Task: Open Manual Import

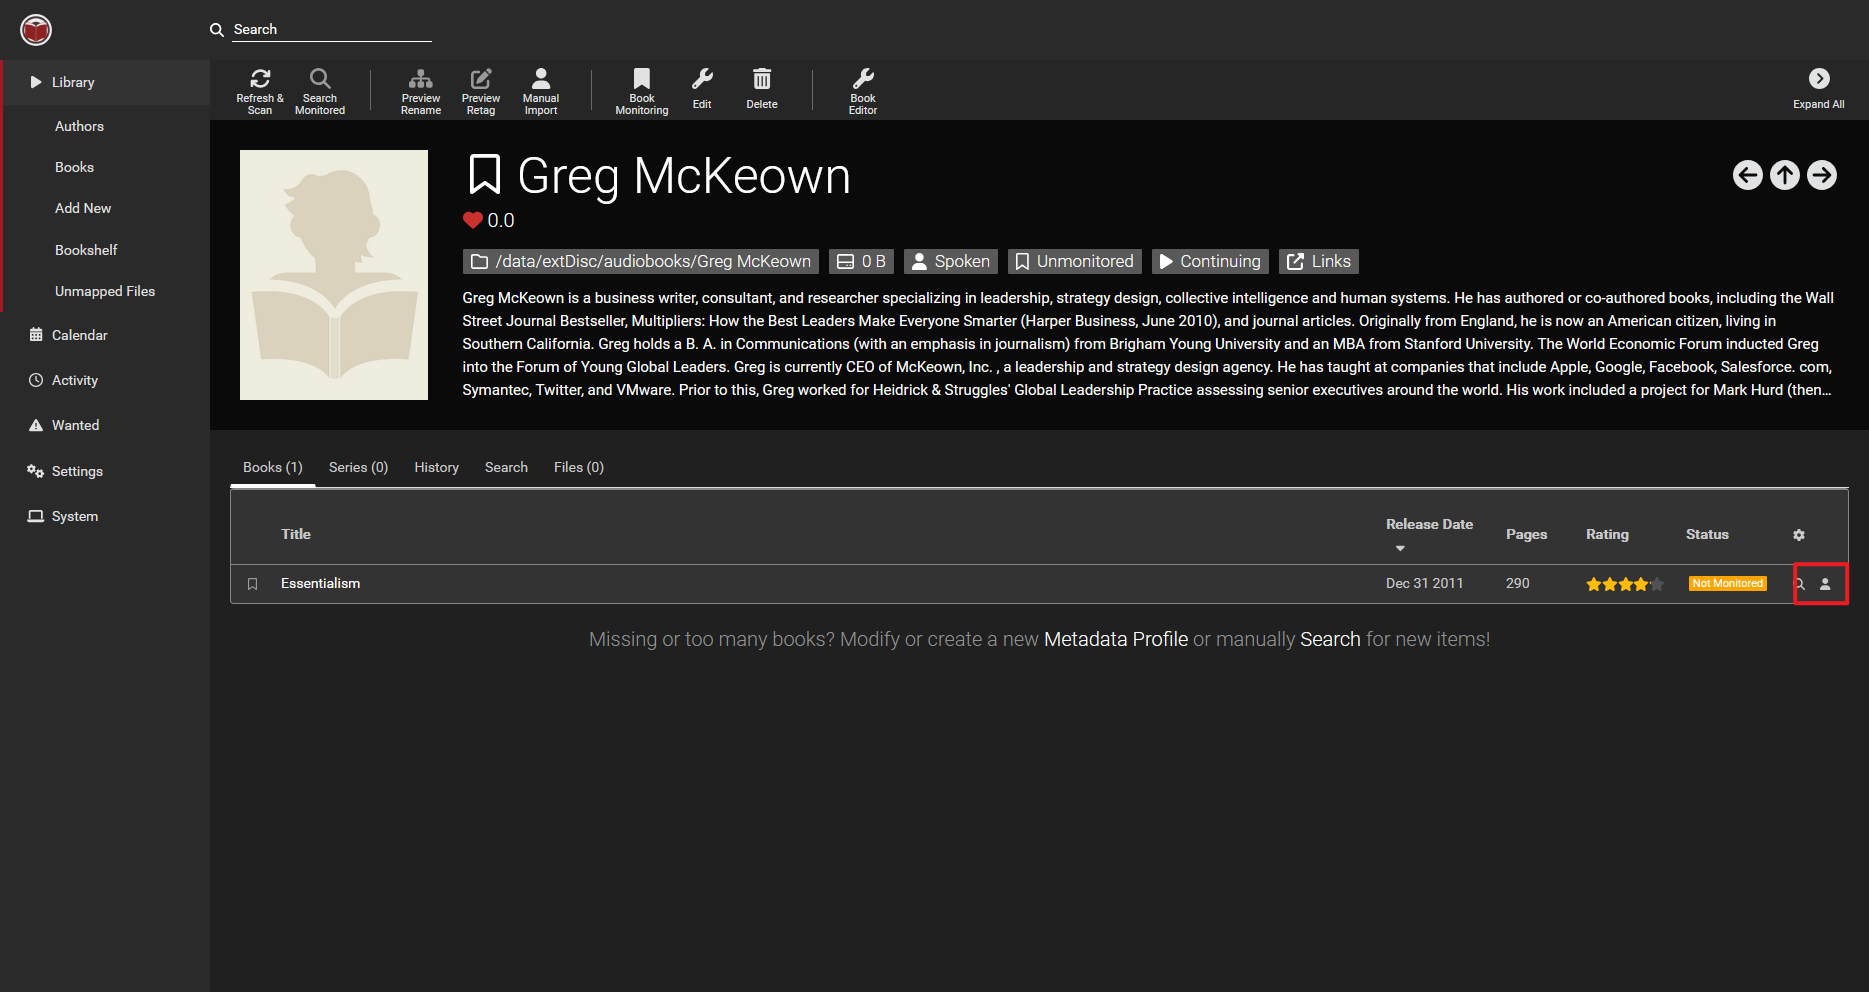Action: (x=541, y=79)
